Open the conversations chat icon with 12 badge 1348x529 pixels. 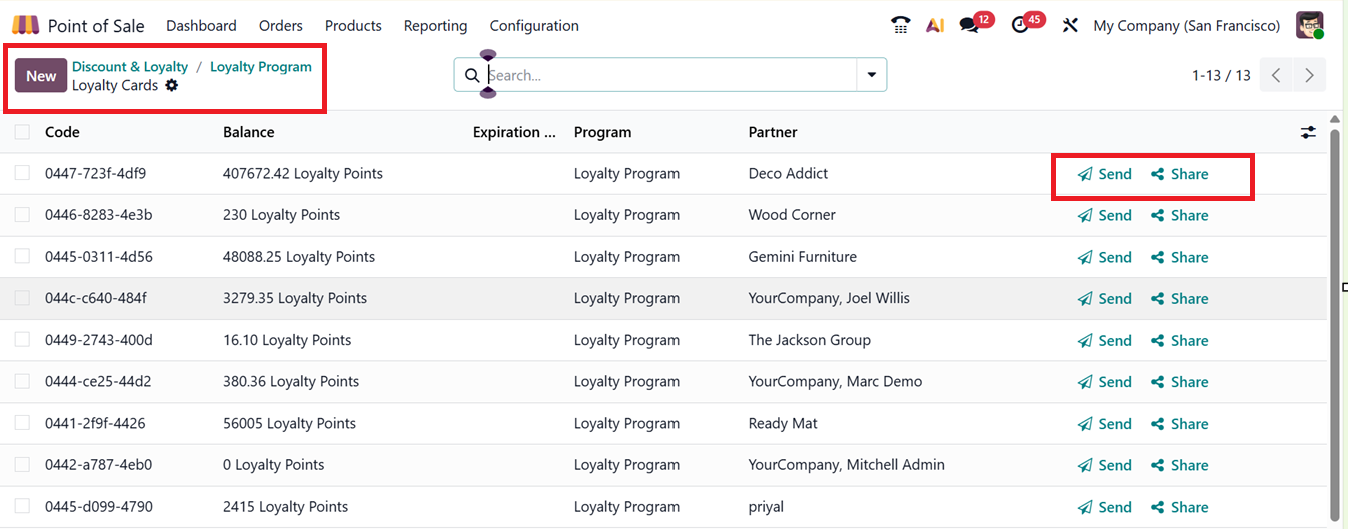[x=969, y=26]
